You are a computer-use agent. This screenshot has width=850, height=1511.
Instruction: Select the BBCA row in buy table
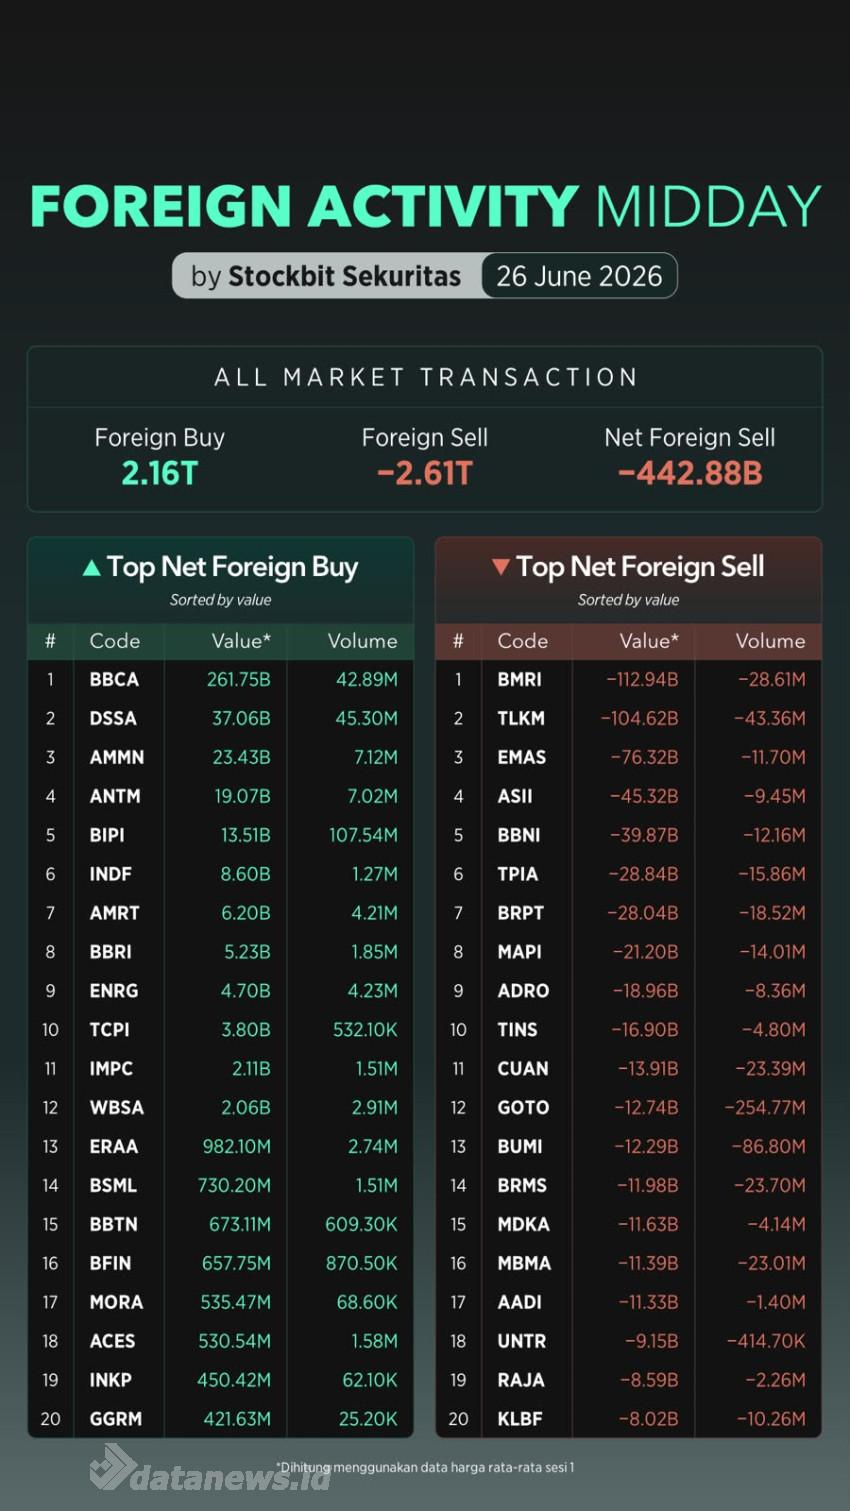(x=221, y=679)
